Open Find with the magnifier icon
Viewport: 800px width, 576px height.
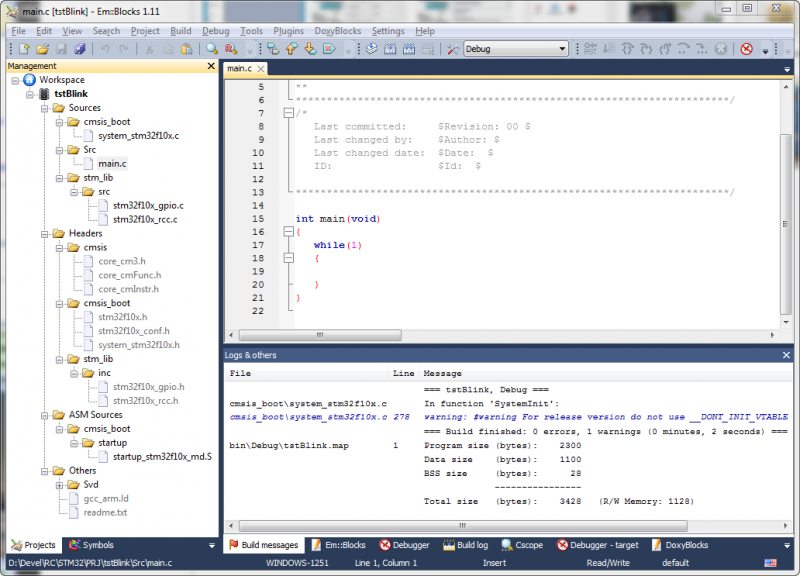[212, 49]
